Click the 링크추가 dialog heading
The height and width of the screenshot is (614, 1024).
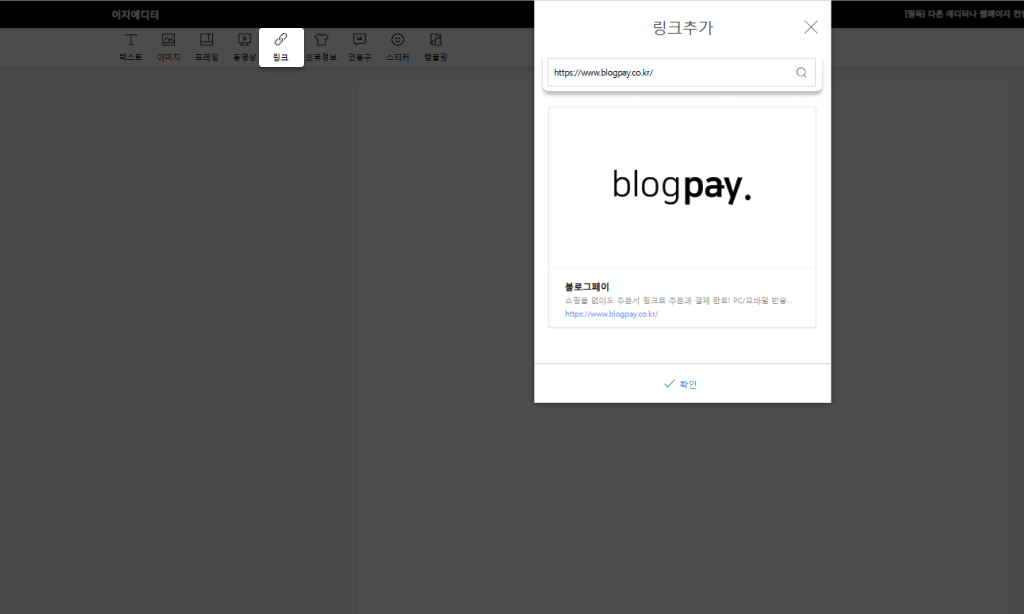(x=682, y=27)
